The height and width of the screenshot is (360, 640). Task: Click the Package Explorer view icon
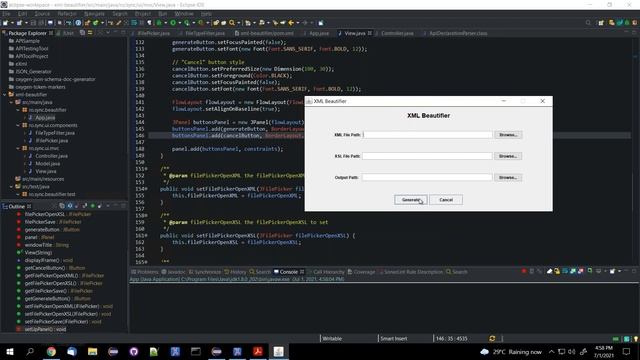pos(4,33)
